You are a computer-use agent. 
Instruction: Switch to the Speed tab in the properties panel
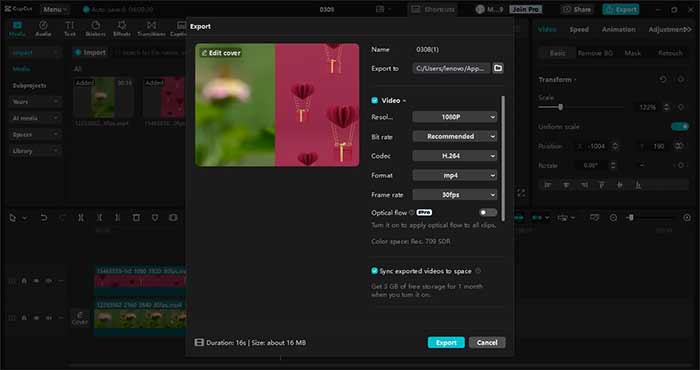click(579, 29)
